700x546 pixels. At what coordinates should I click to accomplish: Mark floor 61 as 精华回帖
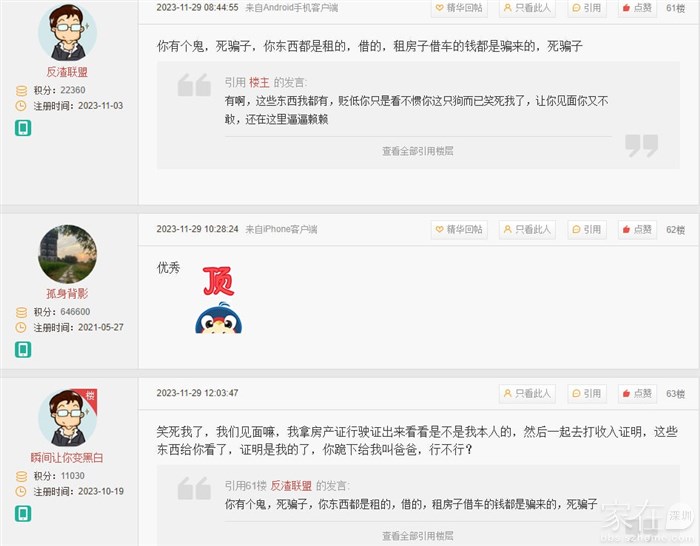[x=459, y=8]
